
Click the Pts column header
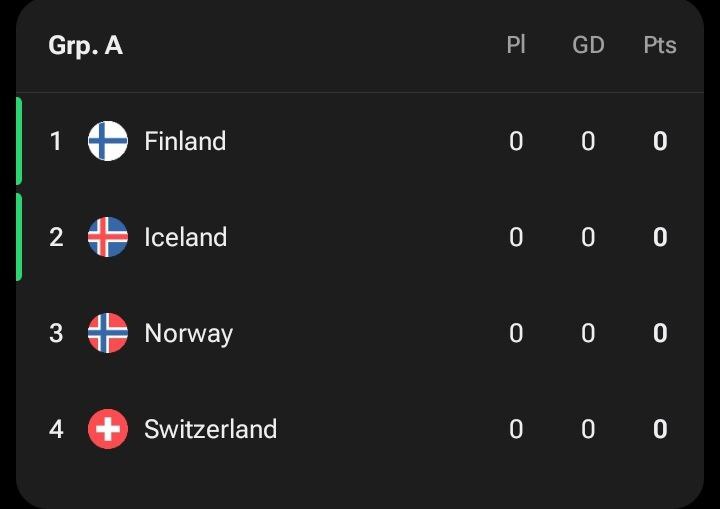[x=660, y=45]
